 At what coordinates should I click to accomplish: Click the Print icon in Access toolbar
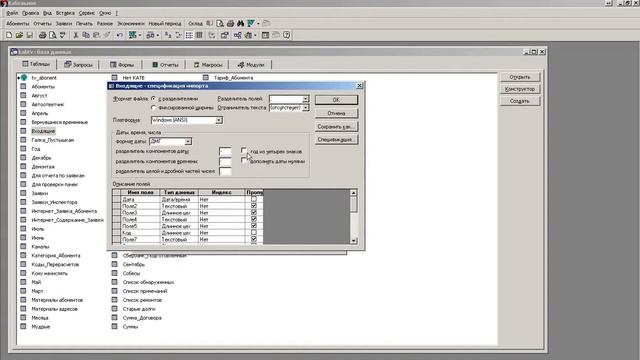pyautogui.click(x=42, y=36)
